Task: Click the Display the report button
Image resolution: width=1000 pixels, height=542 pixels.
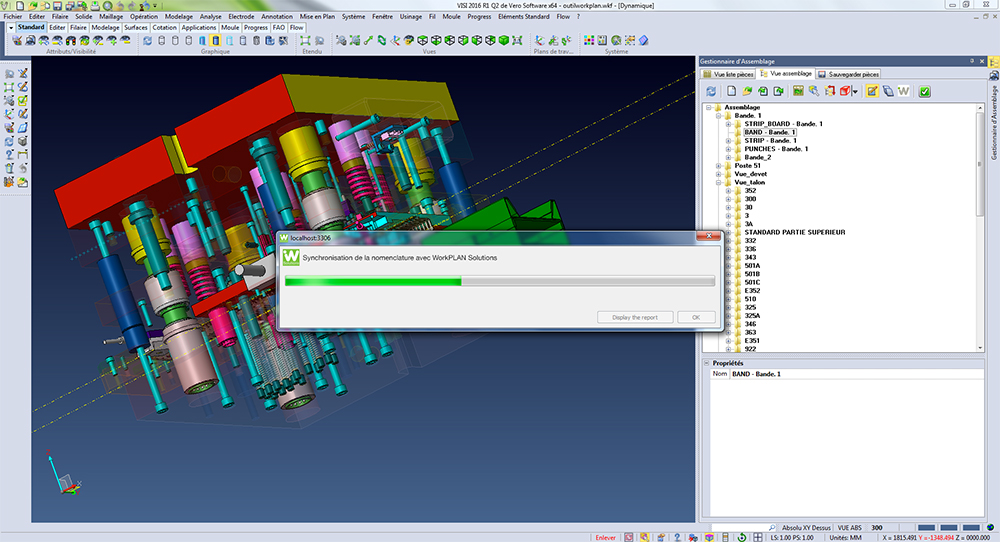Action: point(635,317)
